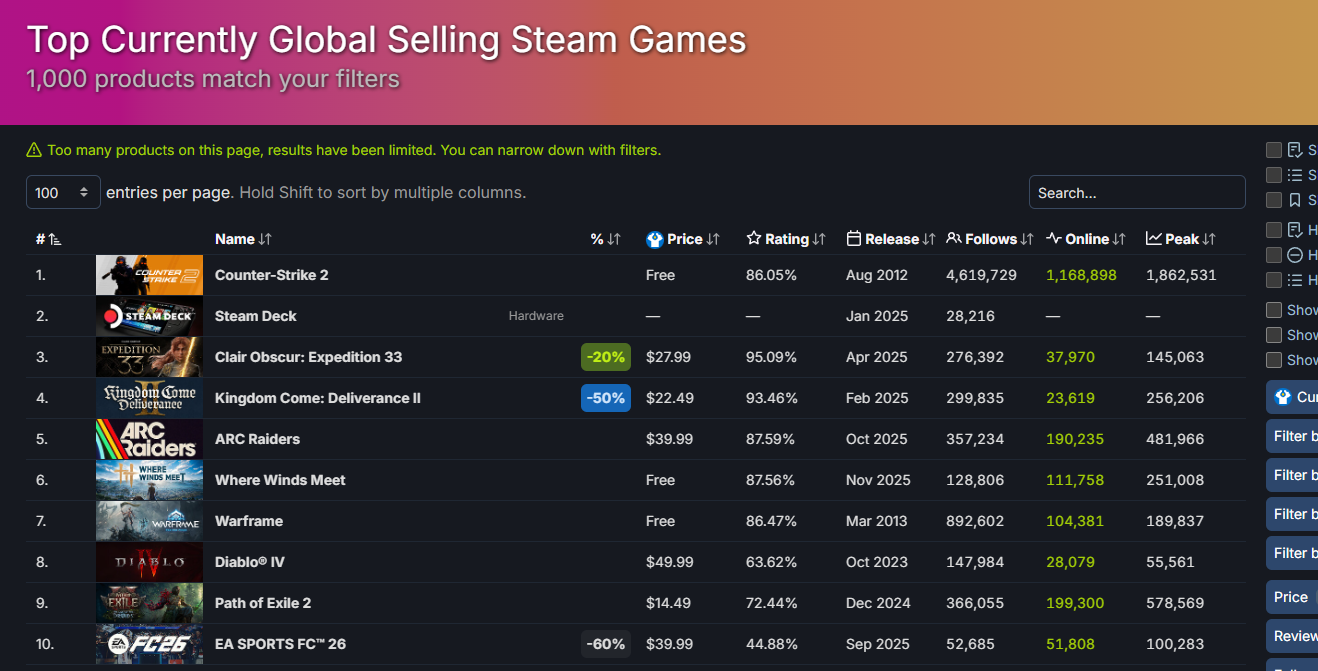This screenshot has width=1318, height=671.
Task: Click the blue -50% discount badge
Action: (606, 398)
